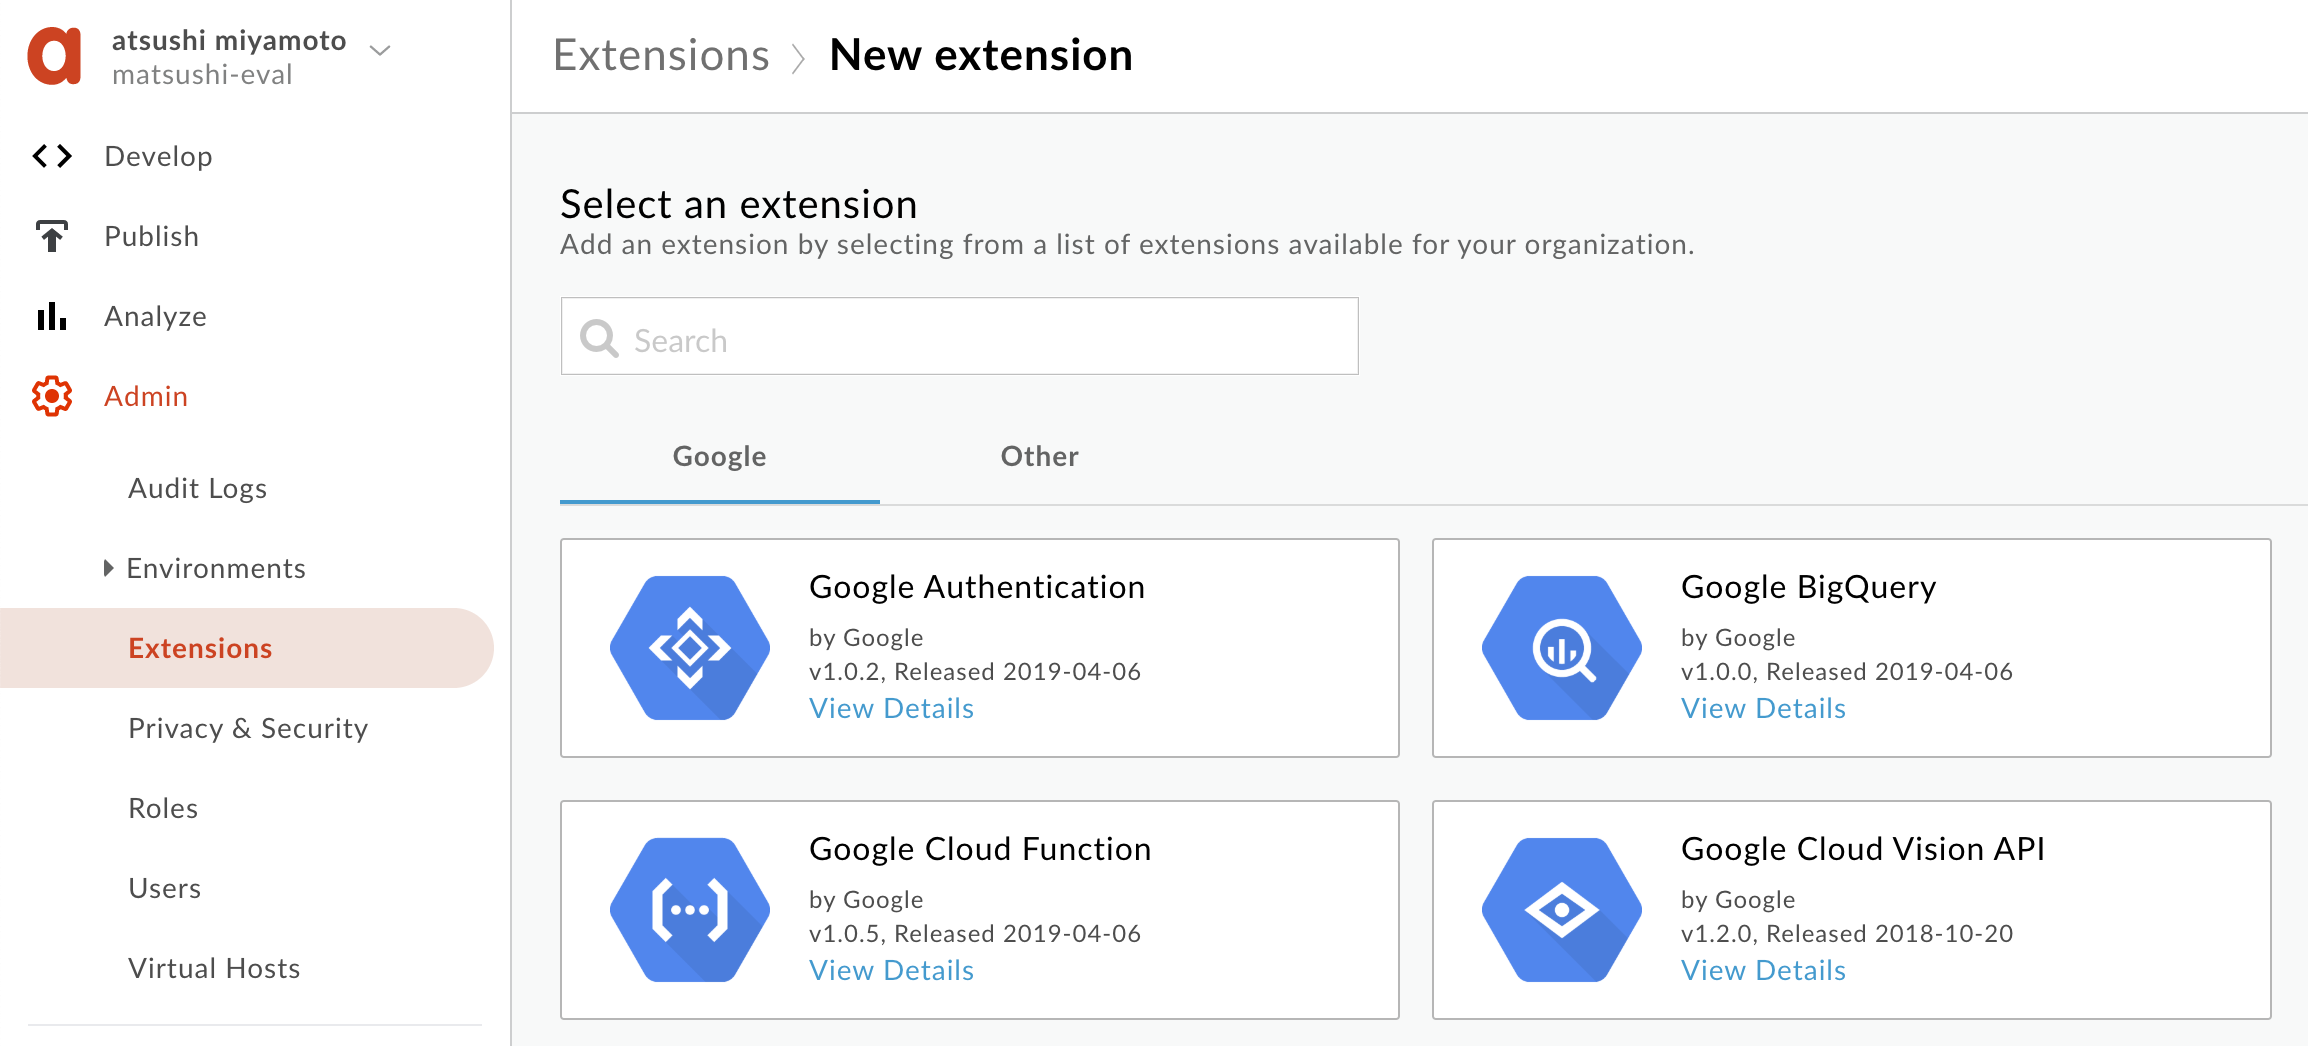
Task: View details for Google Authentication
Action: tap(891, 708)
